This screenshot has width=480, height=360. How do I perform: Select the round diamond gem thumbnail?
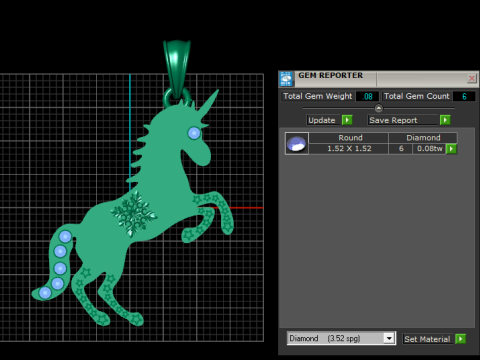(297, 144)
